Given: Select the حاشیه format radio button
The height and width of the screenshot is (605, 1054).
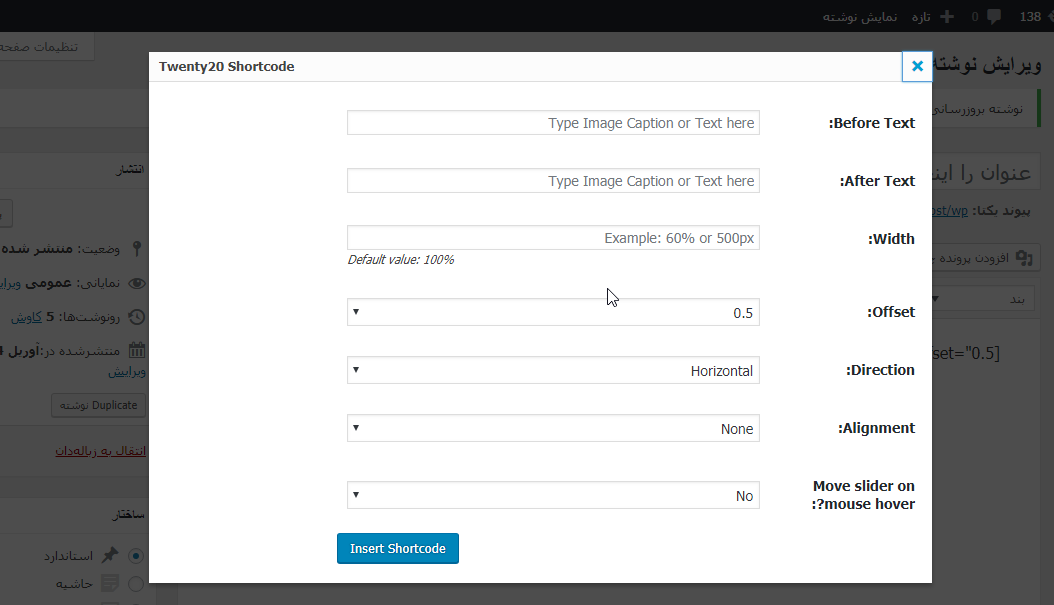Looking at the screenshot, I should pos(136,584).
